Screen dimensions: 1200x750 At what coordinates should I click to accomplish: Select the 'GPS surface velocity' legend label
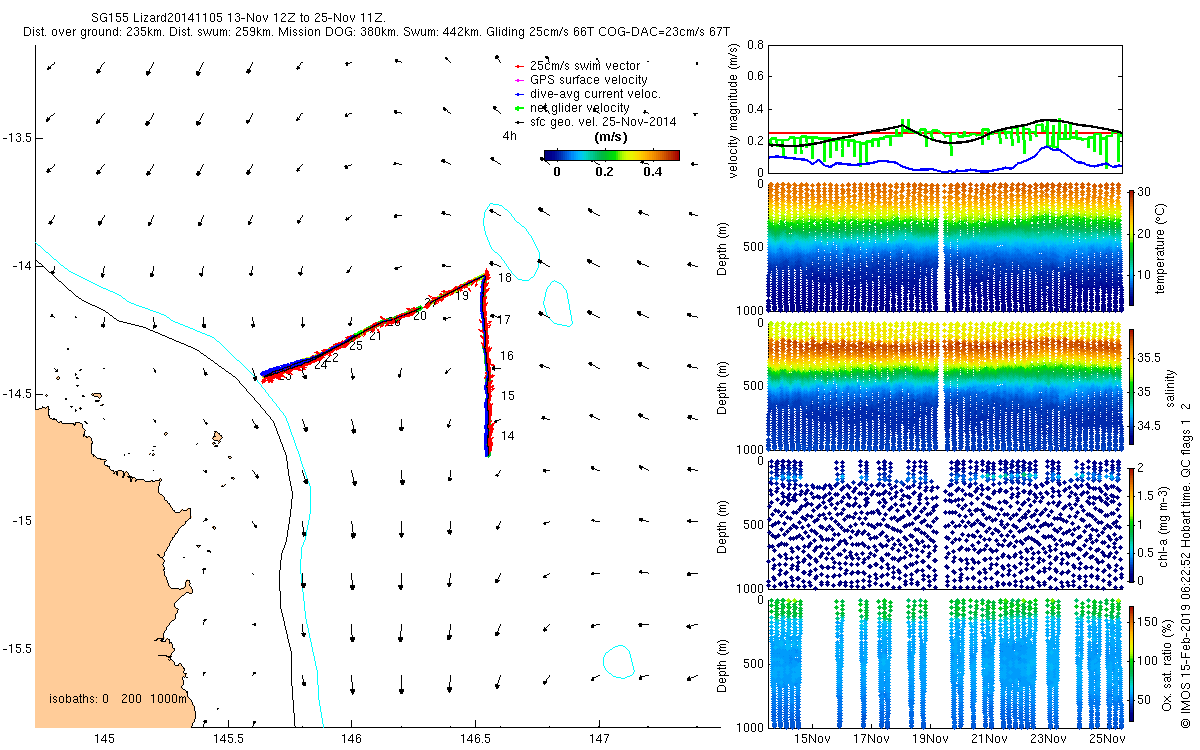589,80
